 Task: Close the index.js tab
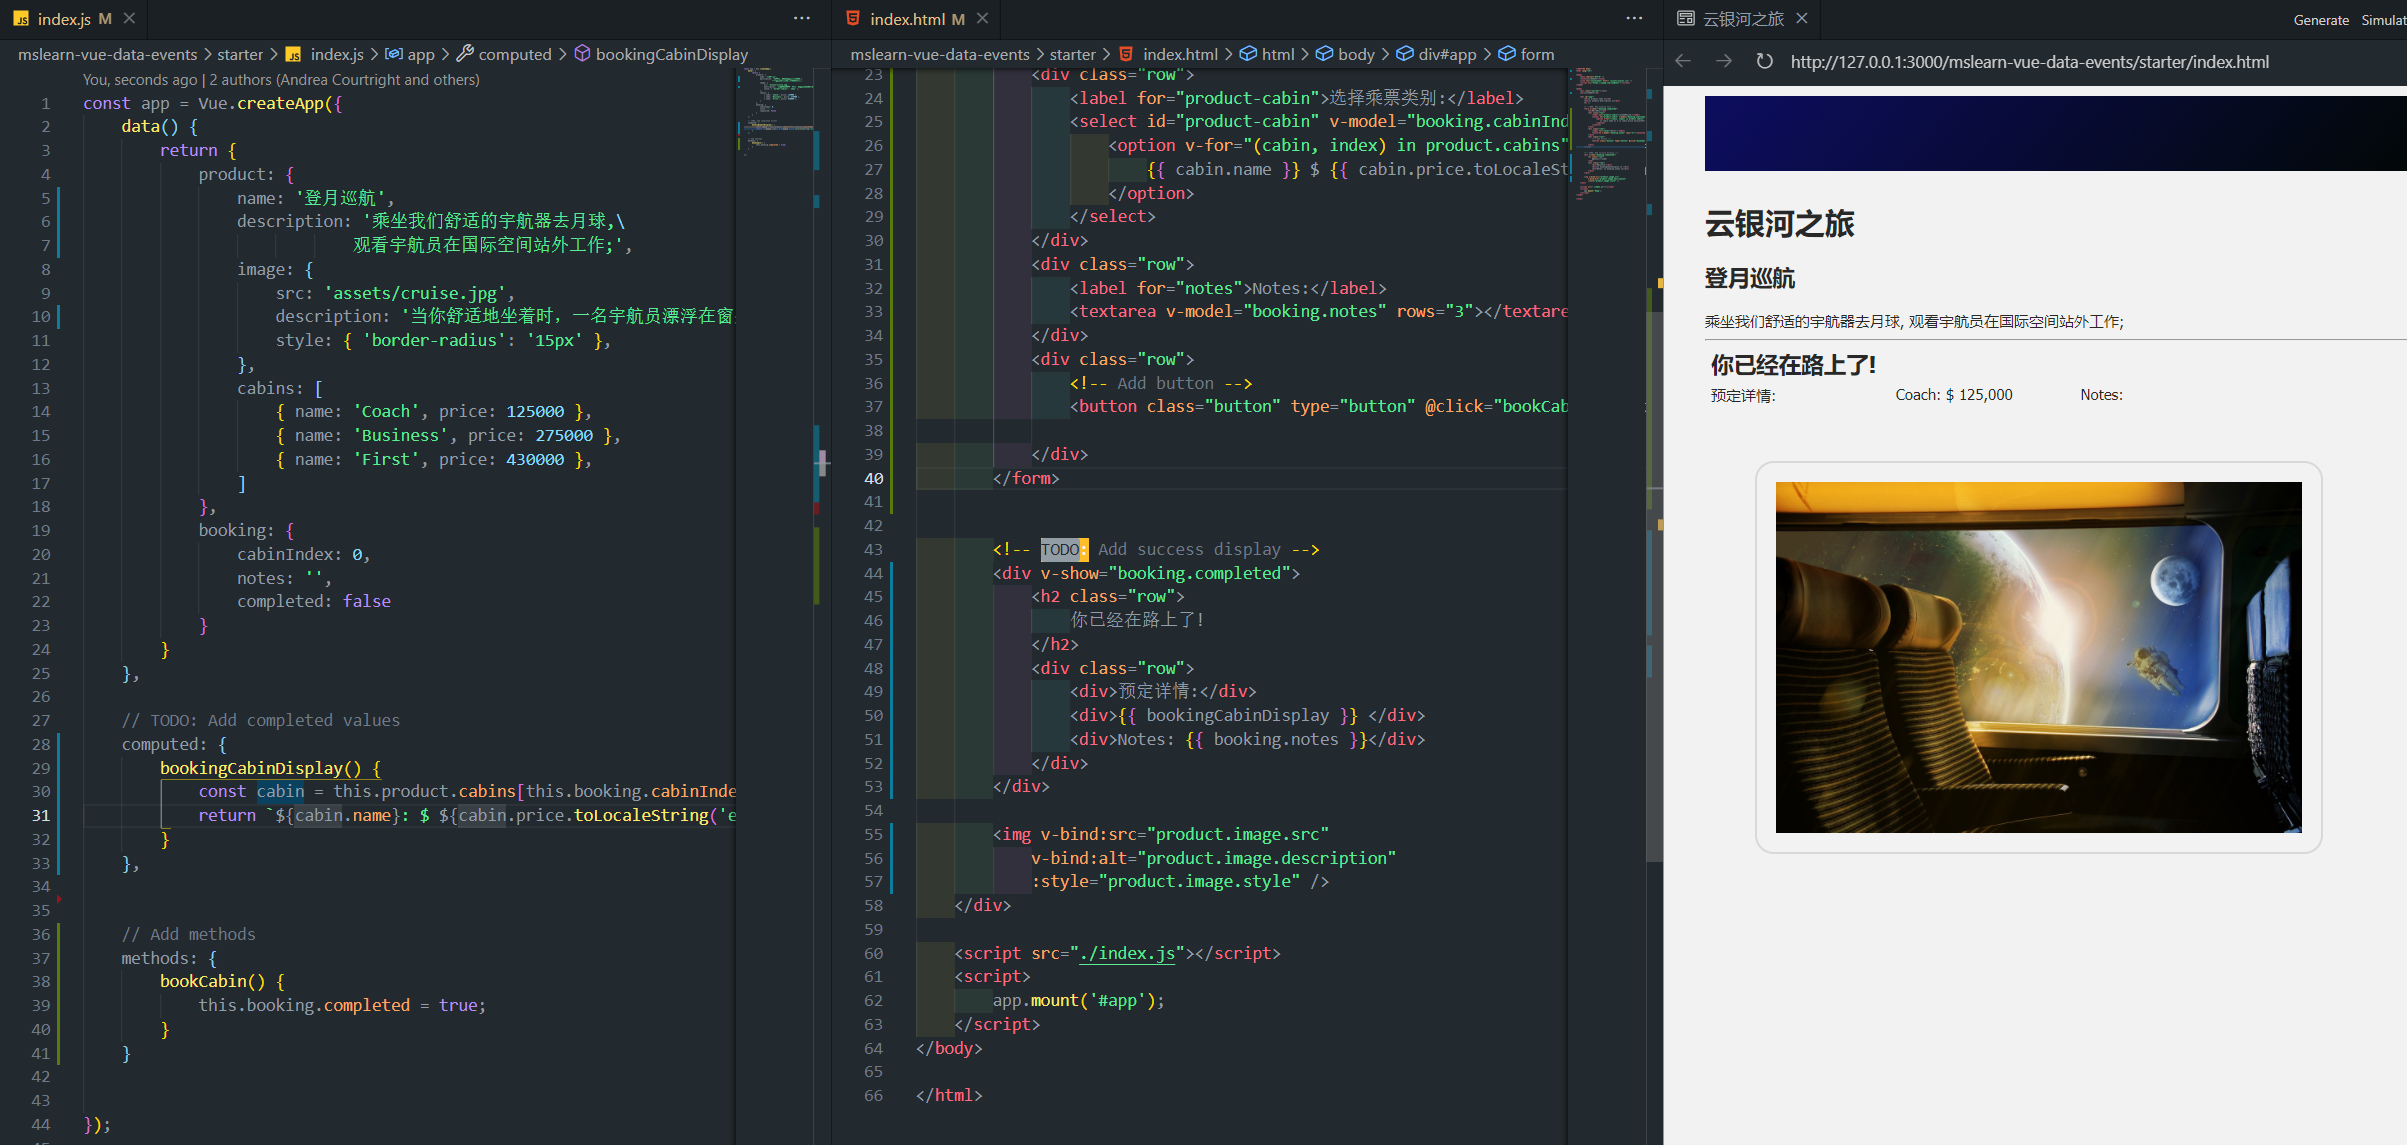tap(130, 19)
